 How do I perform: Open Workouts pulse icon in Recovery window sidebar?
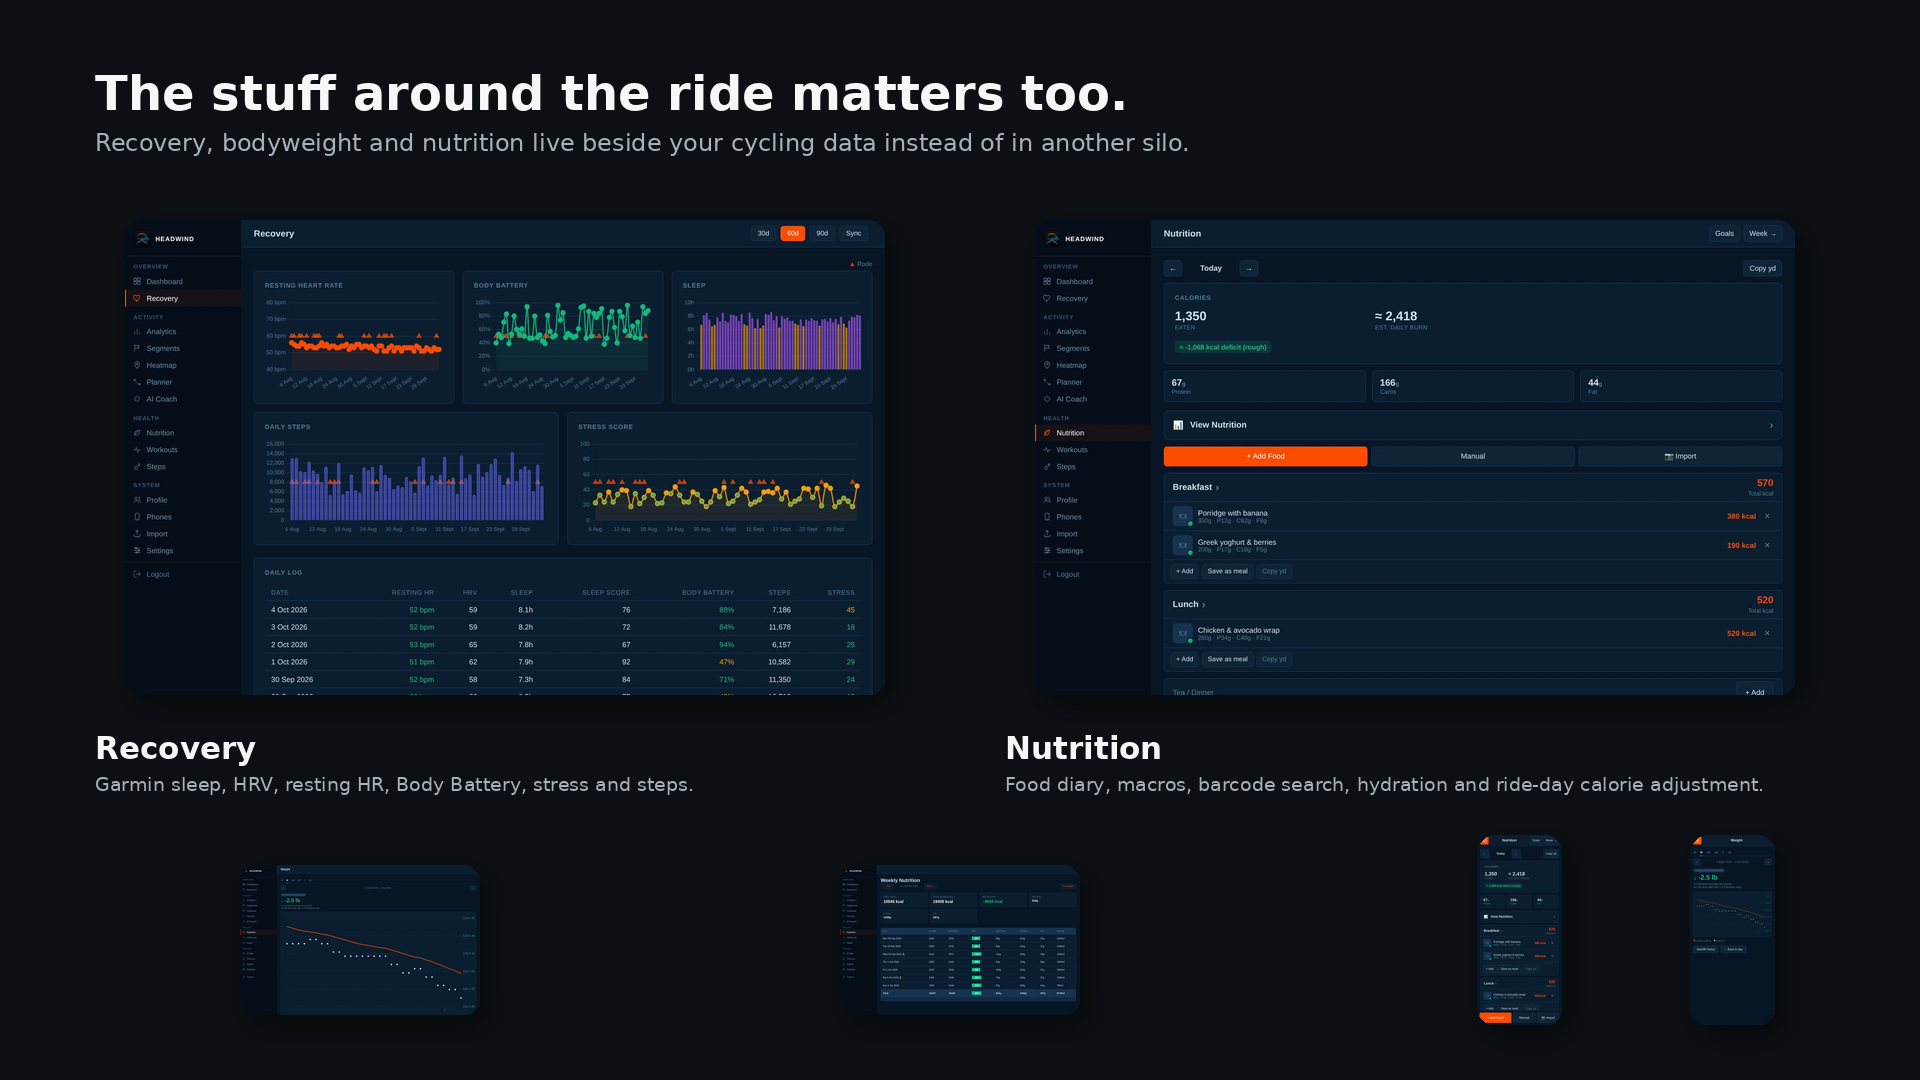tap(137, 450)
